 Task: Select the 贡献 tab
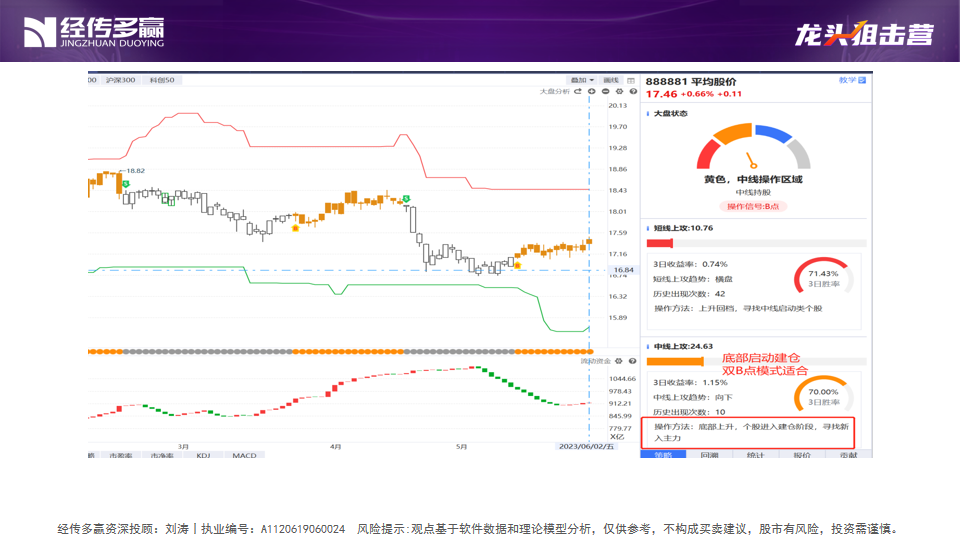(849, 455)
